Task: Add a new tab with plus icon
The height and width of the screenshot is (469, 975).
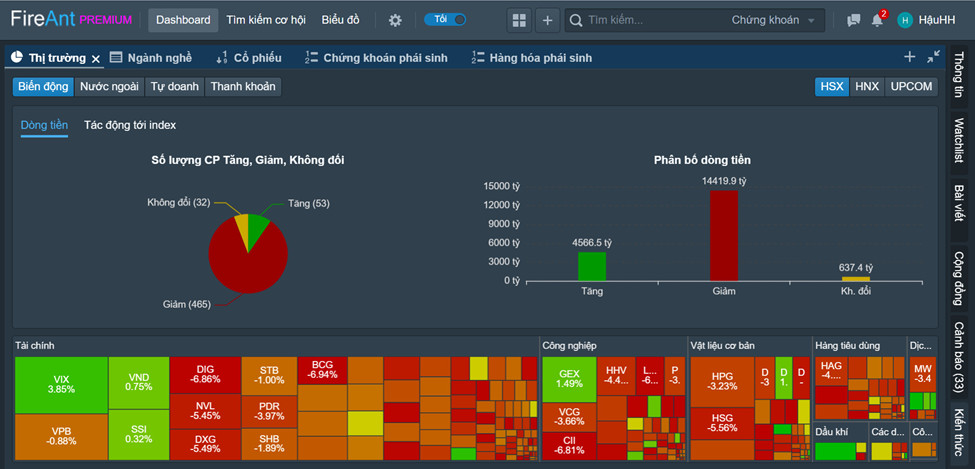Action: point(910,57)
